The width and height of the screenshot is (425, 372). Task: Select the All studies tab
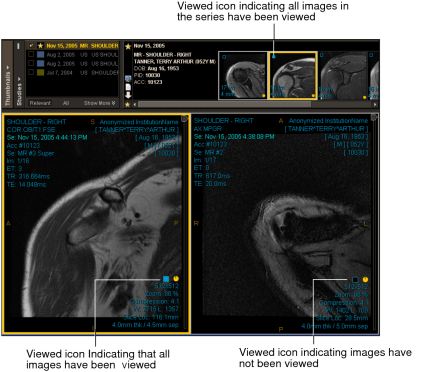(x=66, y=103)
